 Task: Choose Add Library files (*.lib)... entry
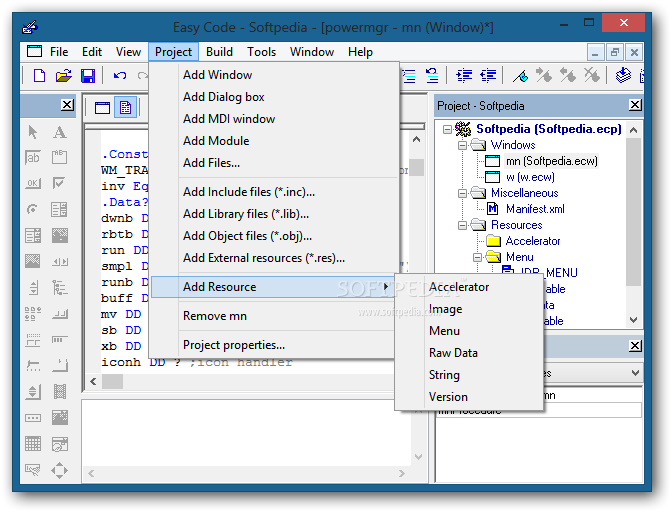click(275, 214)
